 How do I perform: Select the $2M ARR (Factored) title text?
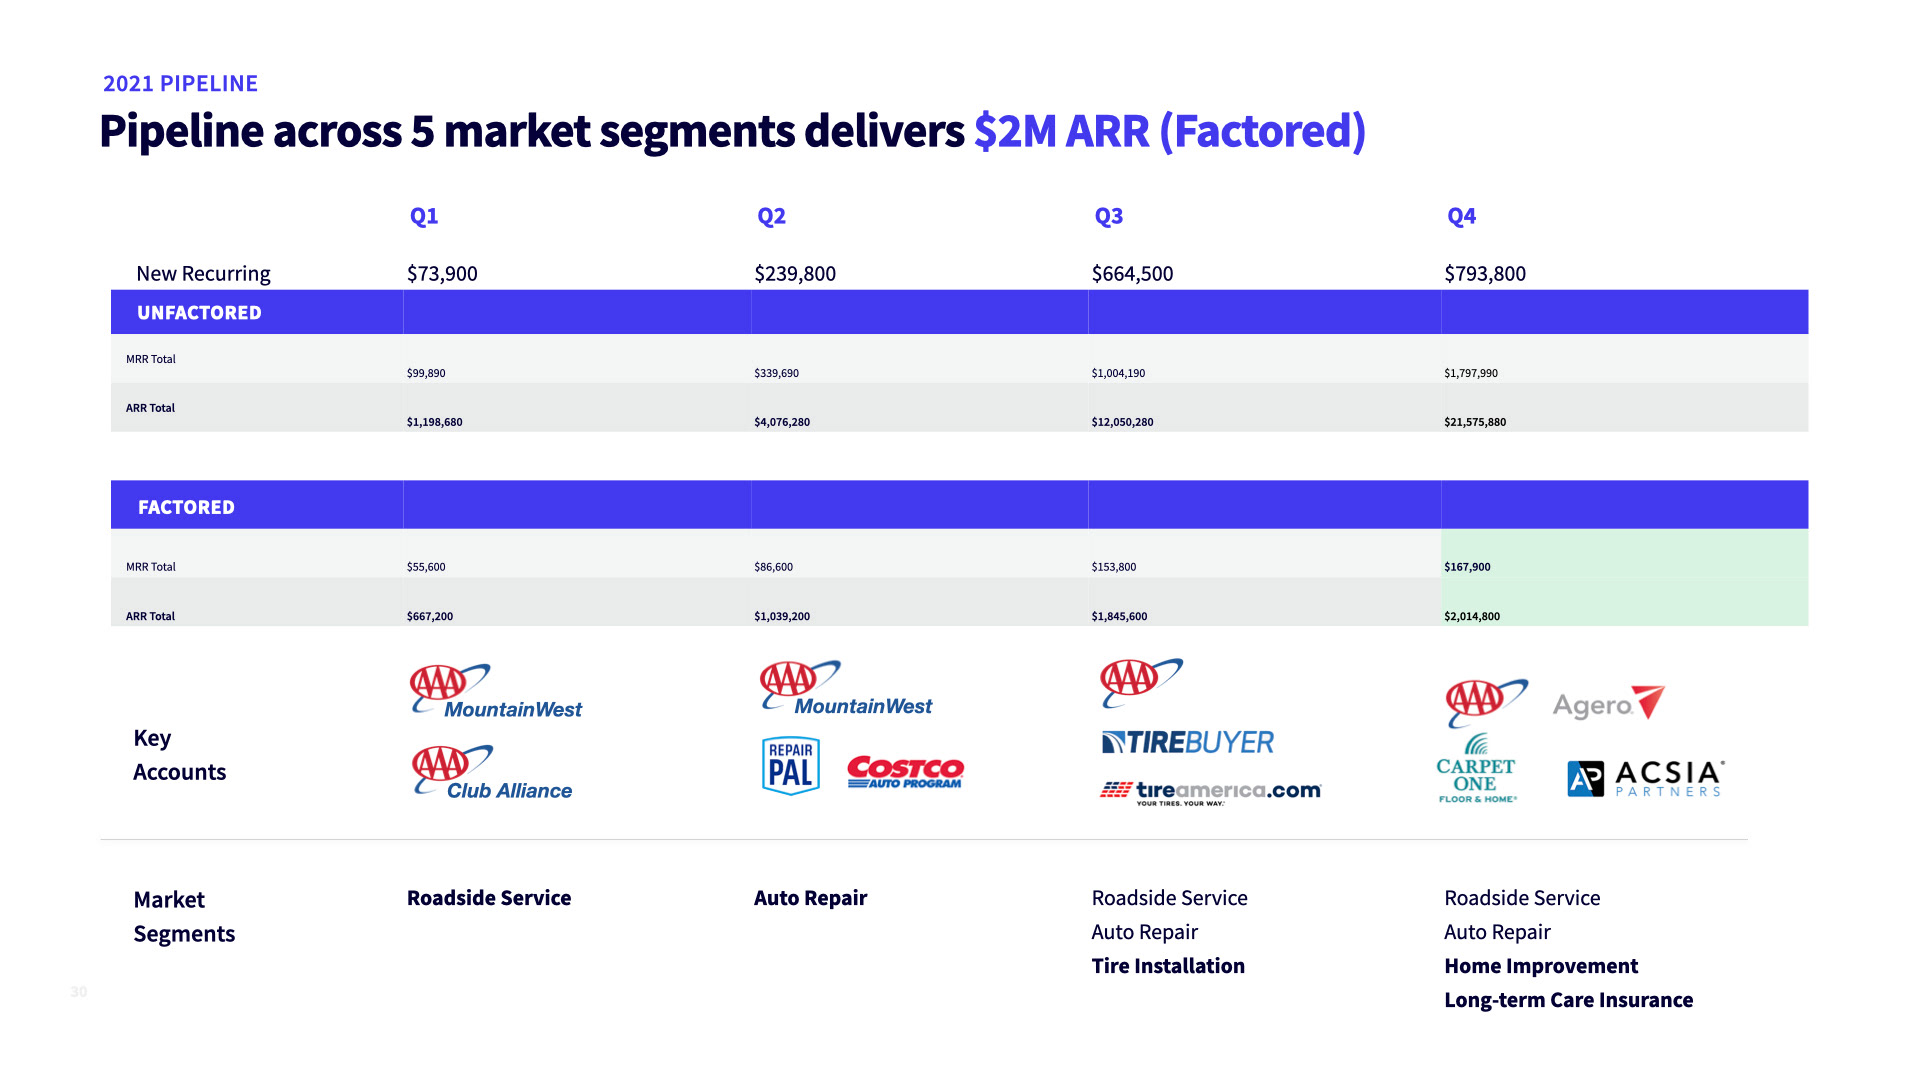pos(1169,131)
